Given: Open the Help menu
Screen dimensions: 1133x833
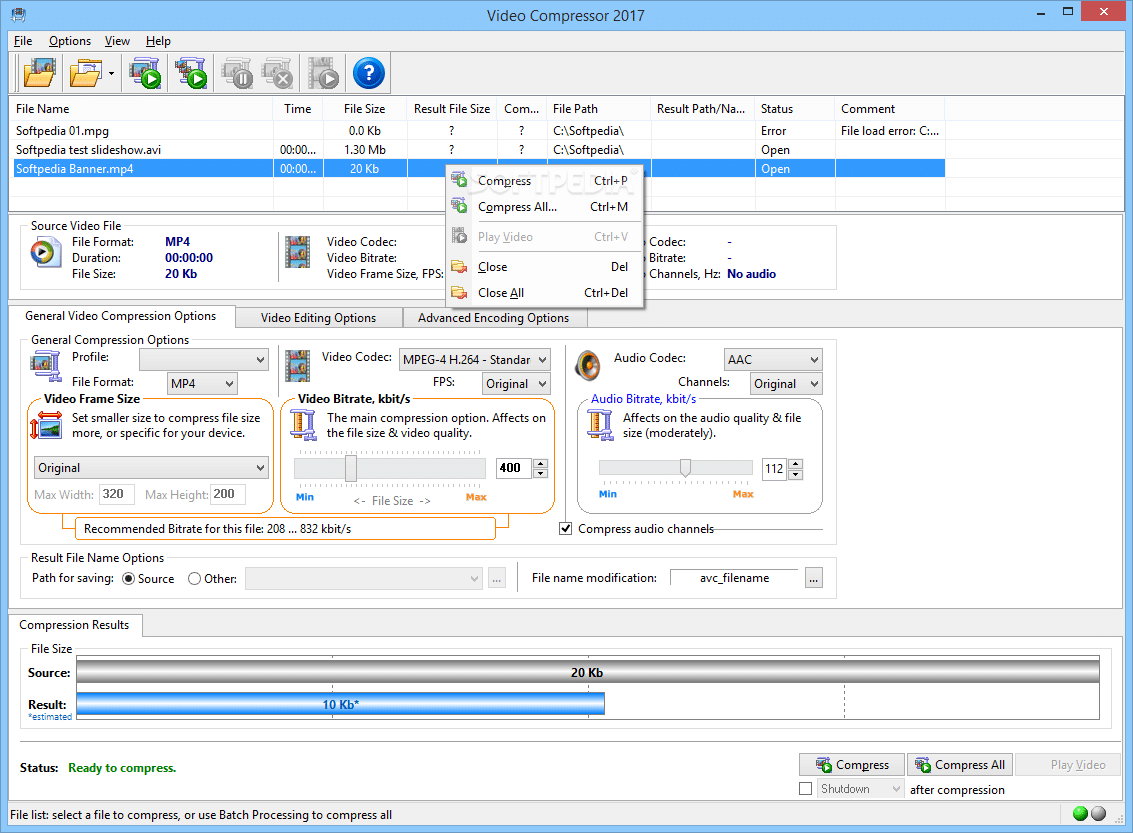Looking at the screenshot, I should 158,41.
